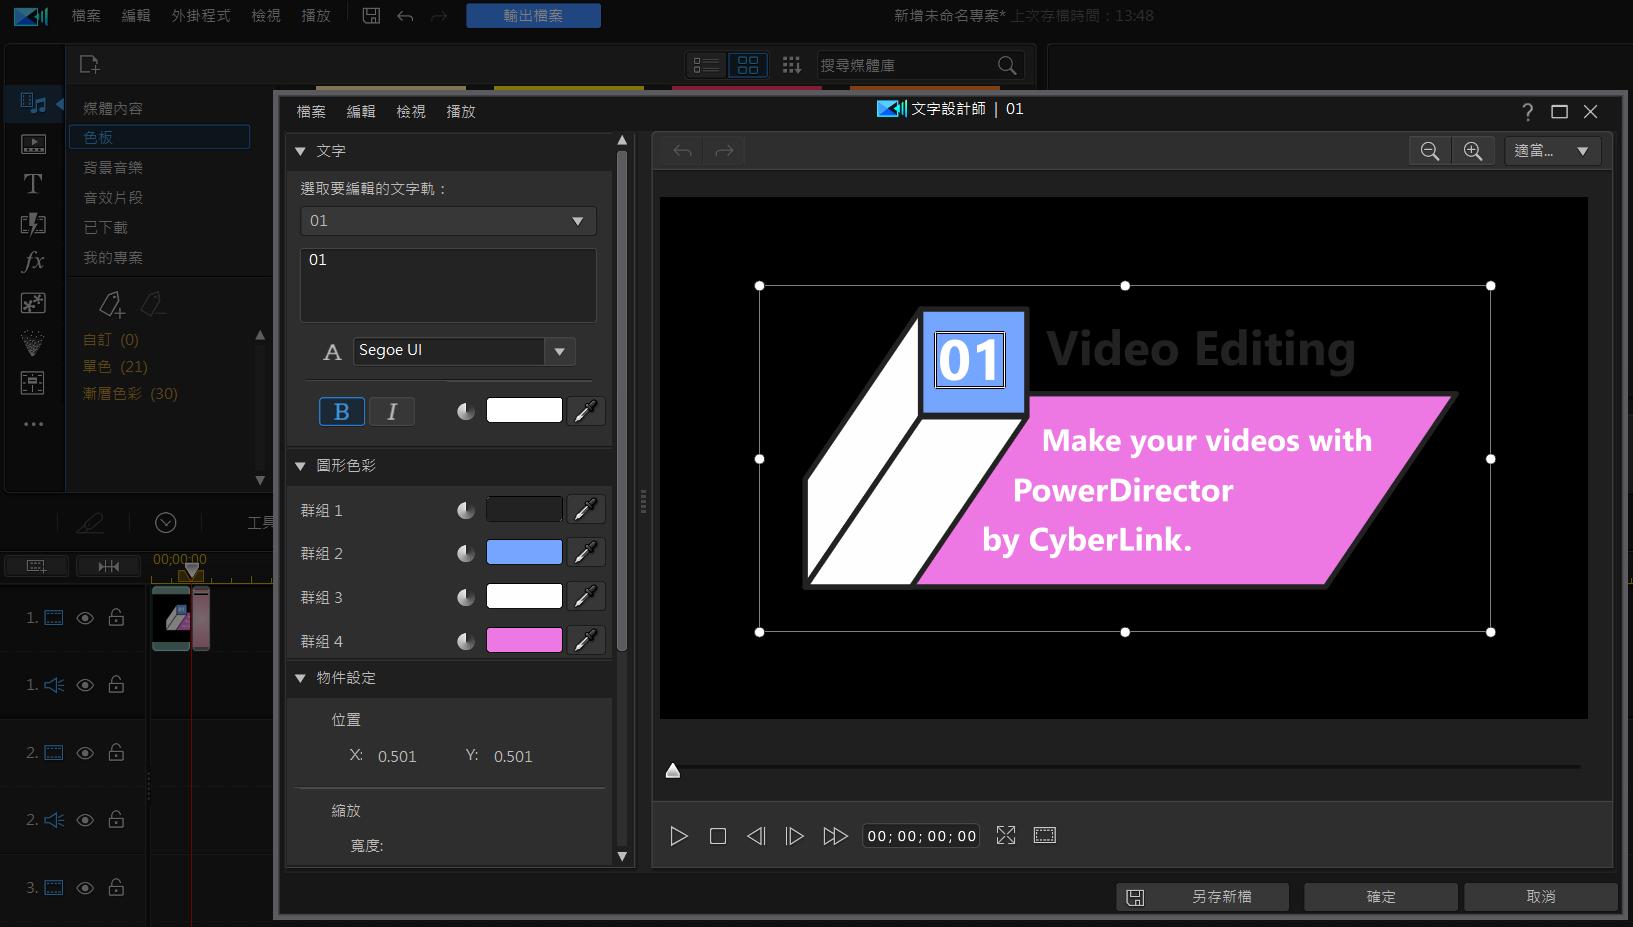This screenshot has height=927, width=1633.
Task: Open the 編輯 menu in designer
Action: point(361,112)
